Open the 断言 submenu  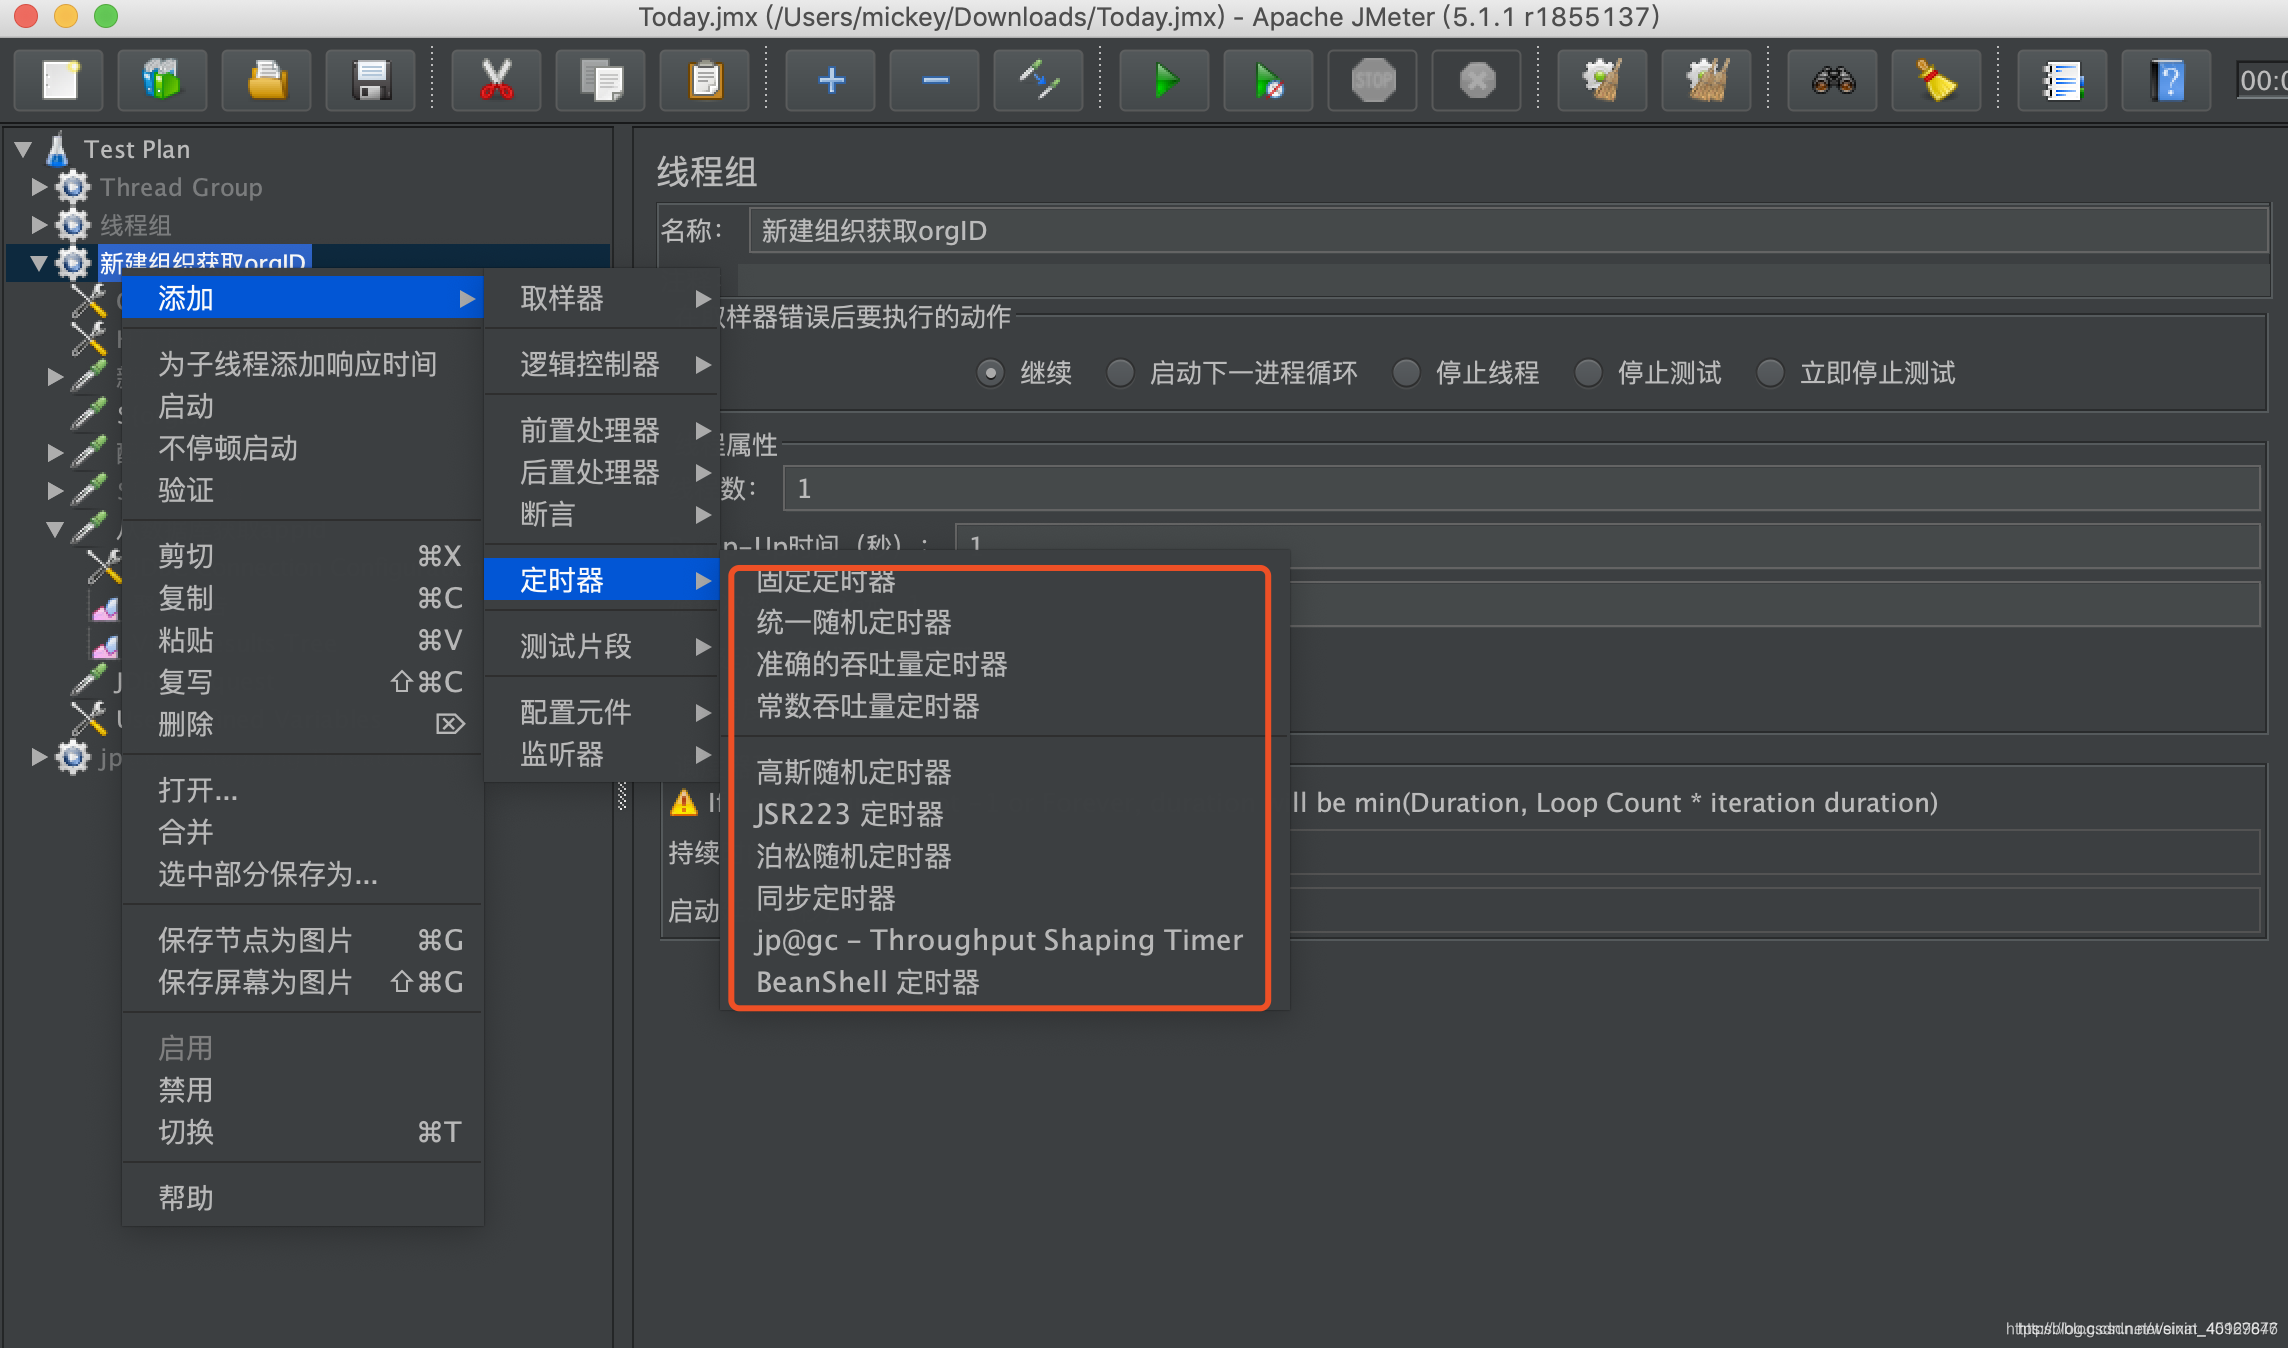(602, 514)
